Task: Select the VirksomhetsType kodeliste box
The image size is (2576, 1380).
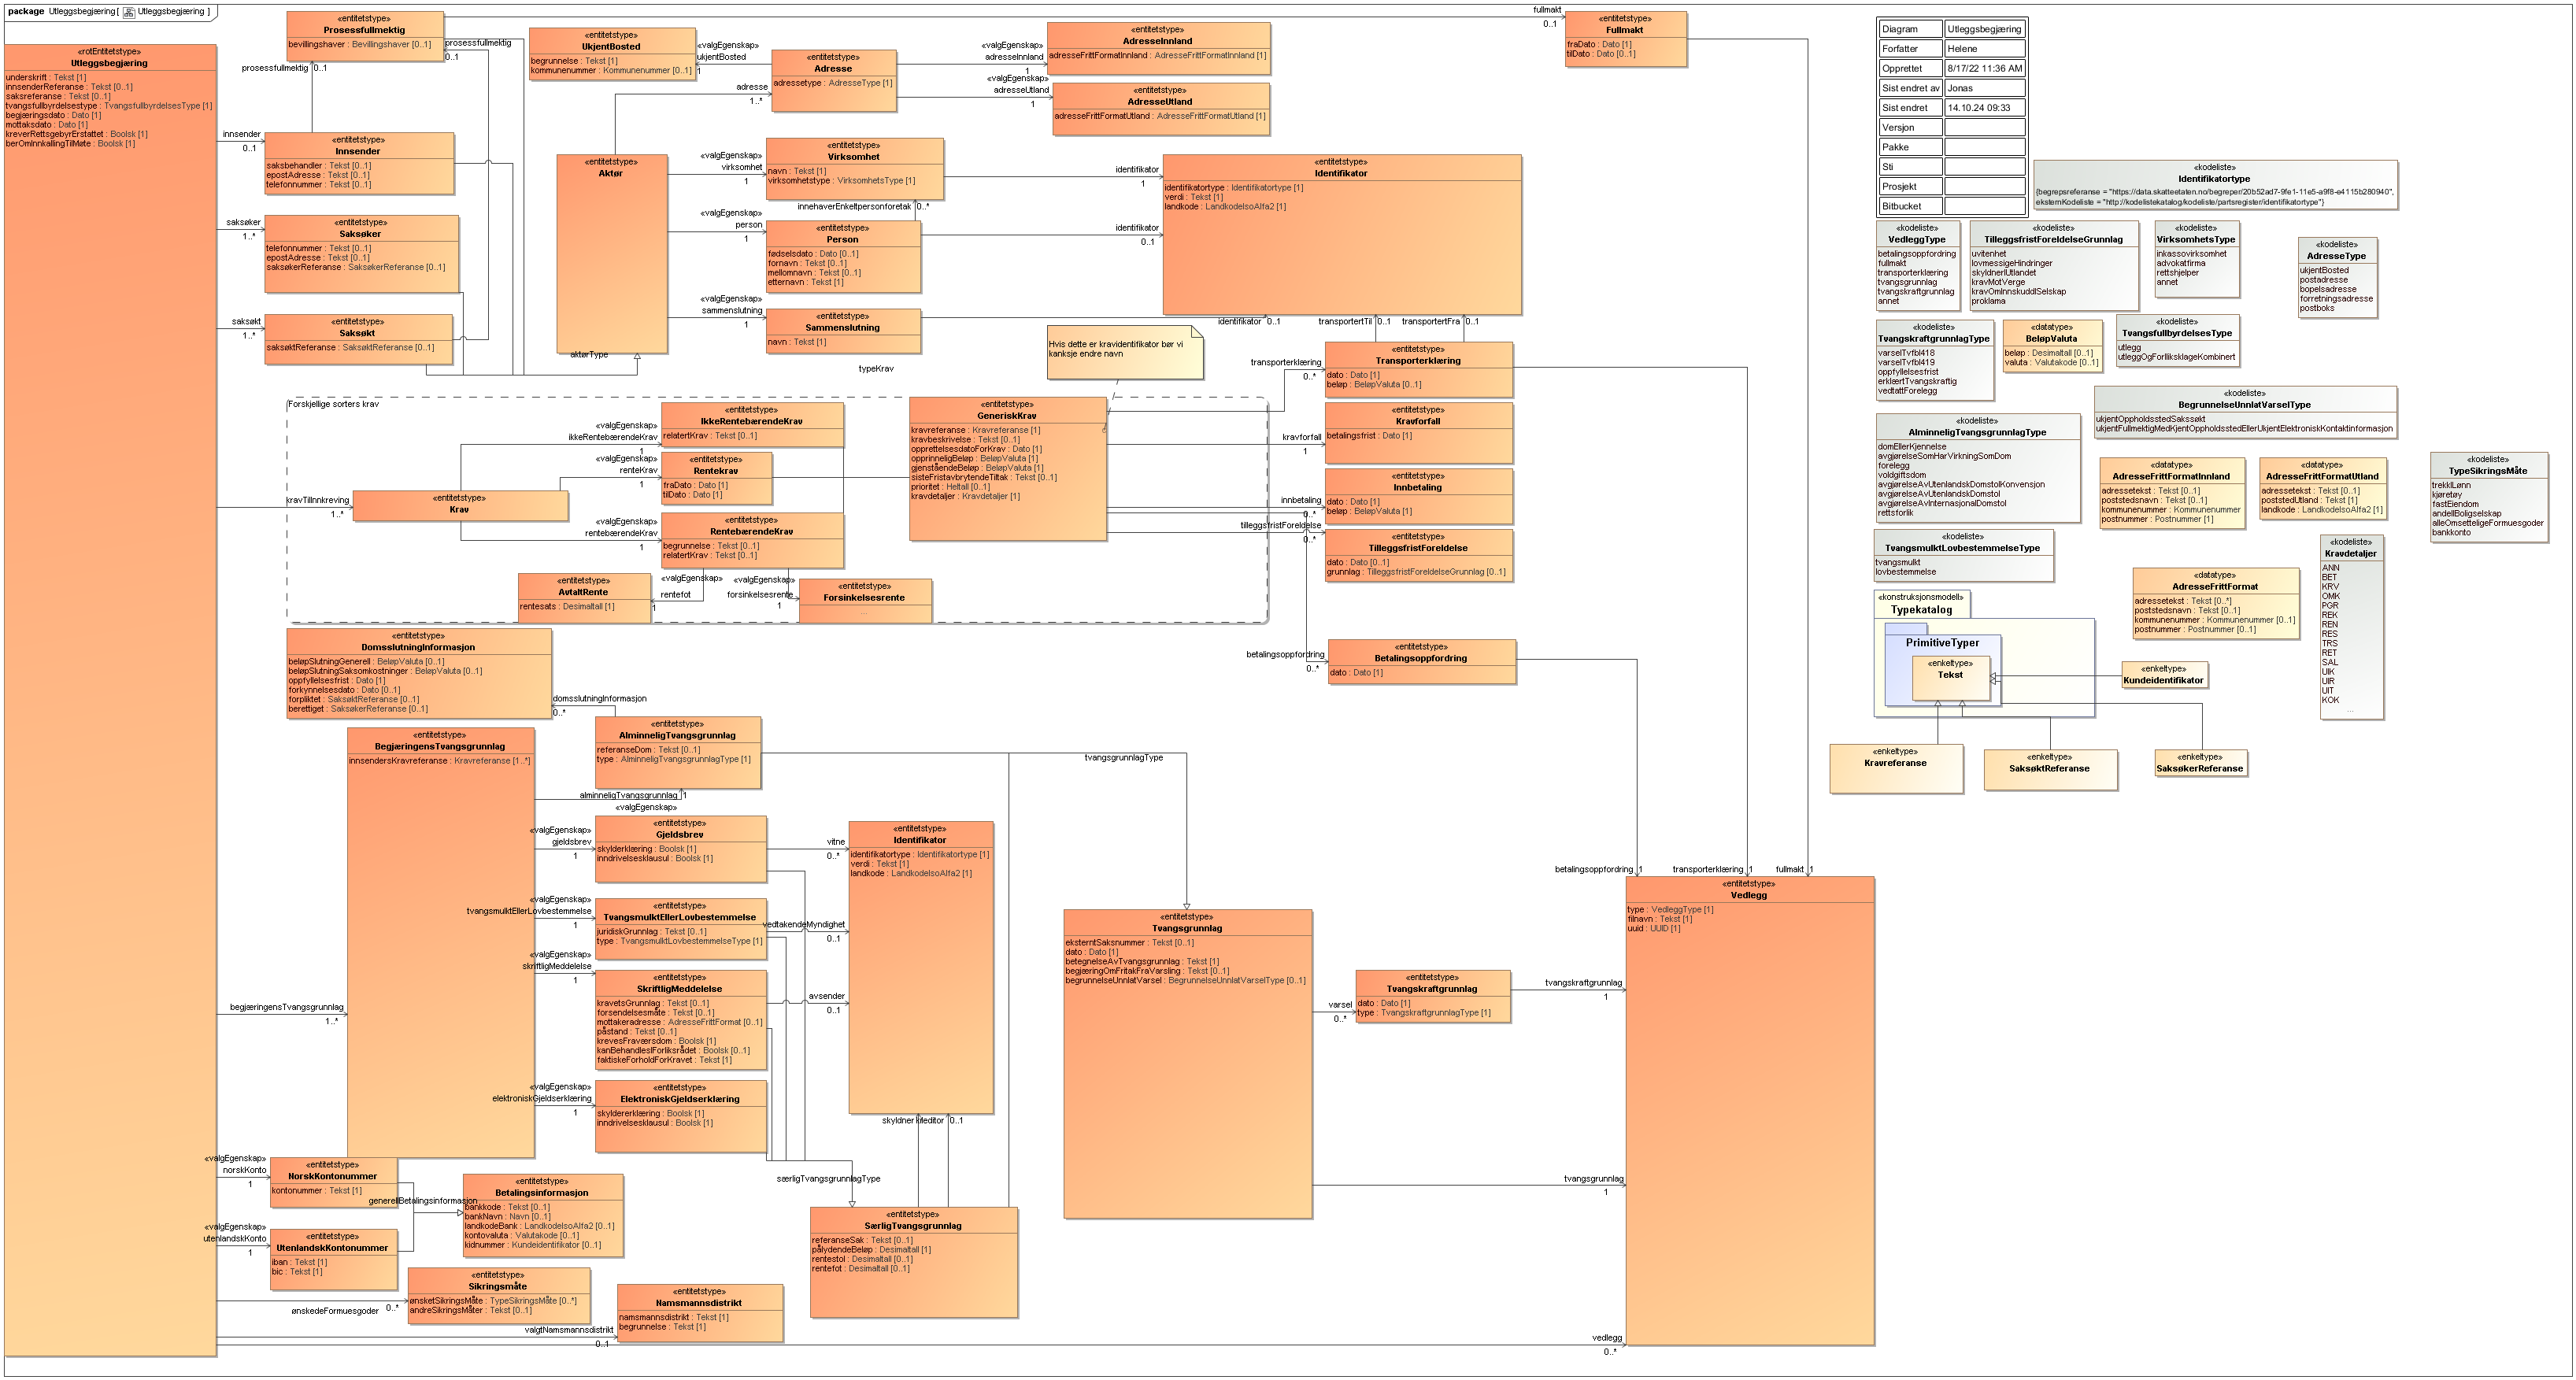Action: 2196,258
